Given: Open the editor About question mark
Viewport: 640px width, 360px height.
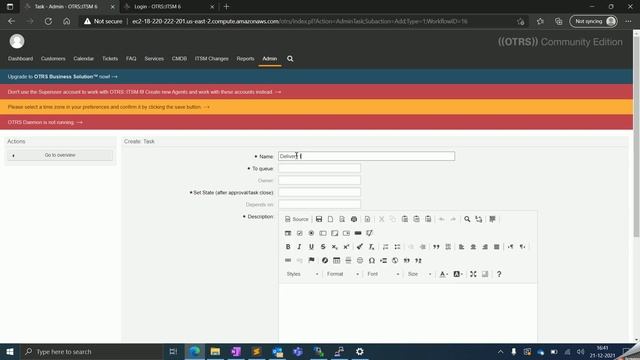Looking at the screenshot, I should [x=499, y=274].
